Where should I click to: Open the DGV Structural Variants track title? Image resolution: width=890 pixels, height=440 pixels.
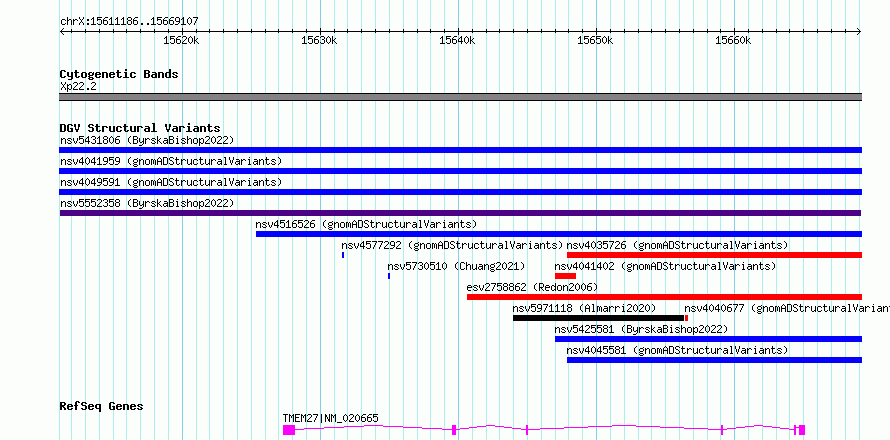point(140,128)
